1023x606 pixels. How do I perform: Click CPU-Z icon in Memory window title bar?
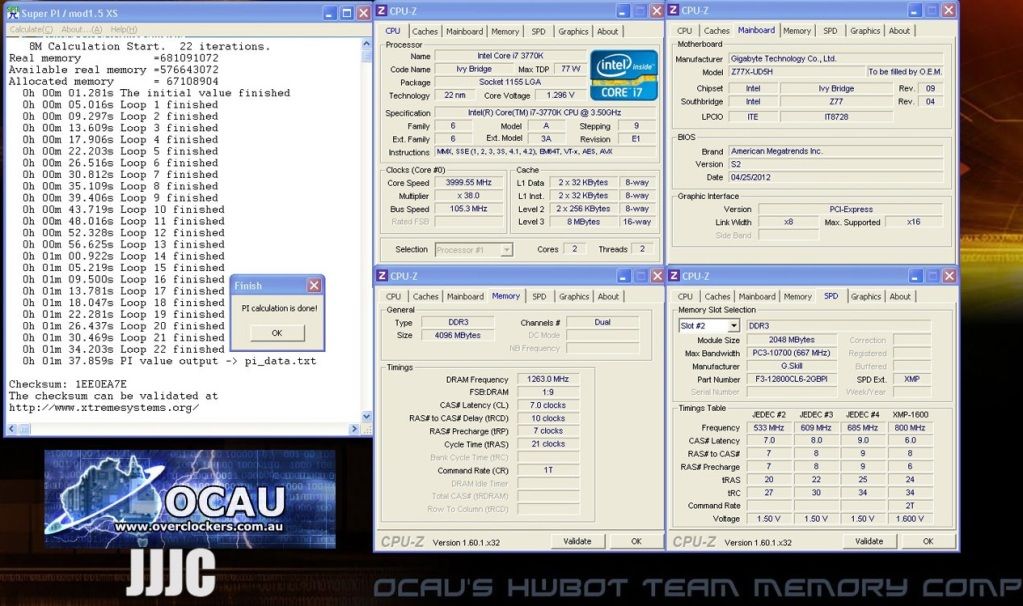(x=382, y=276)
